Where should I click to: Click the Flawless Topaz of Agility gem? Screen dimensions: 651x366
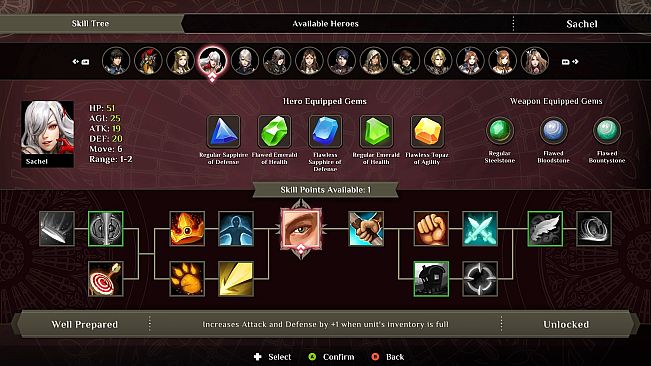[427, 132]
